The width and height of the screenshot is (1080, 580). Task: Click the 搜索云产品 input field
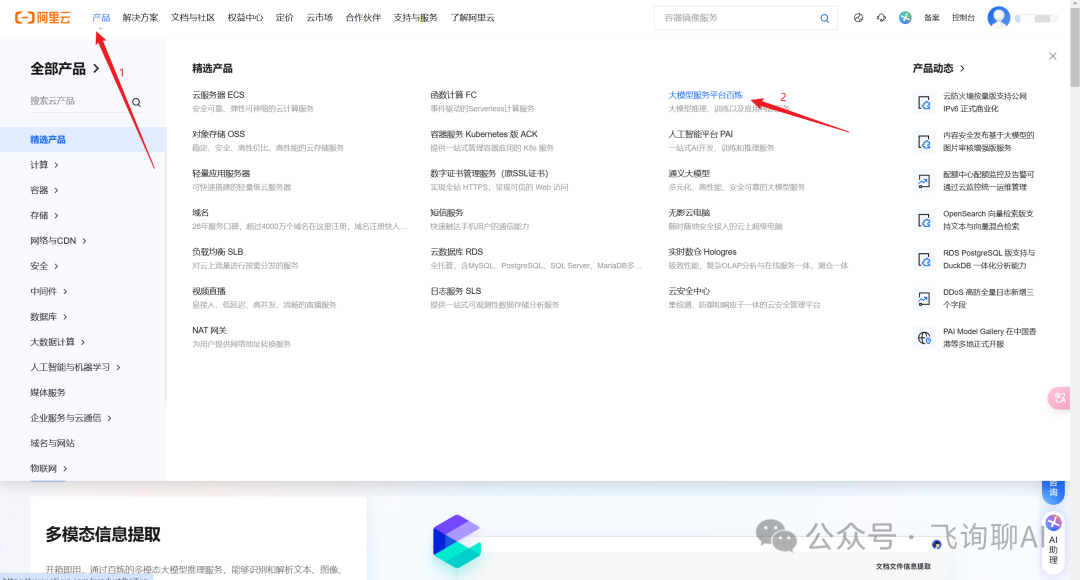[77, 101]
